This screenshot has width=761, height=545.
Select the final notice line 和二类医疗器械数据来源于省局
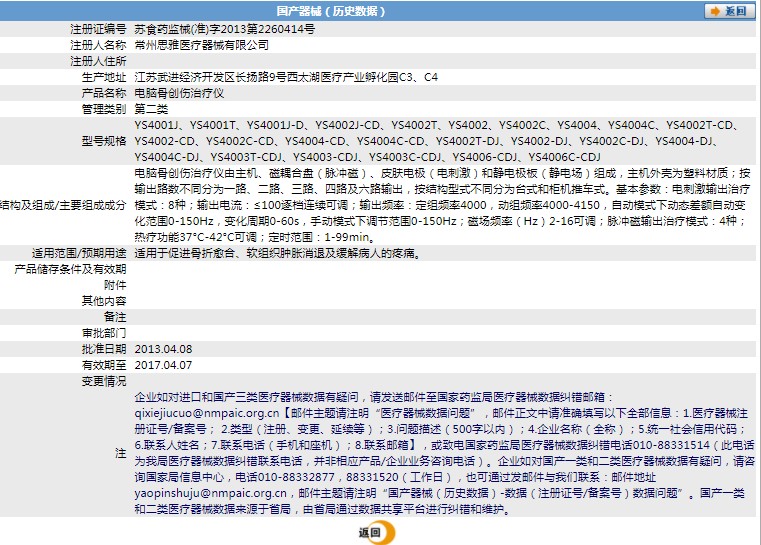pyautogui.click(x=322, y=510)
